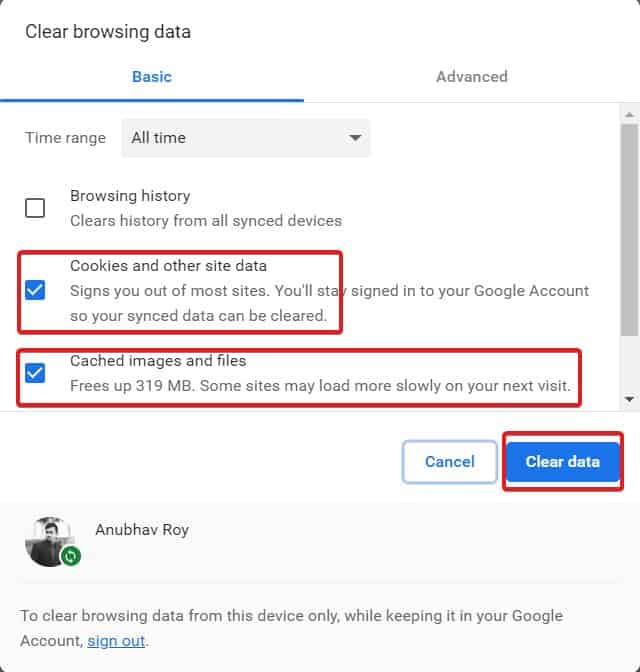
Task: Open the Time range 'All time' dropdown
Action: coord(245,138)
